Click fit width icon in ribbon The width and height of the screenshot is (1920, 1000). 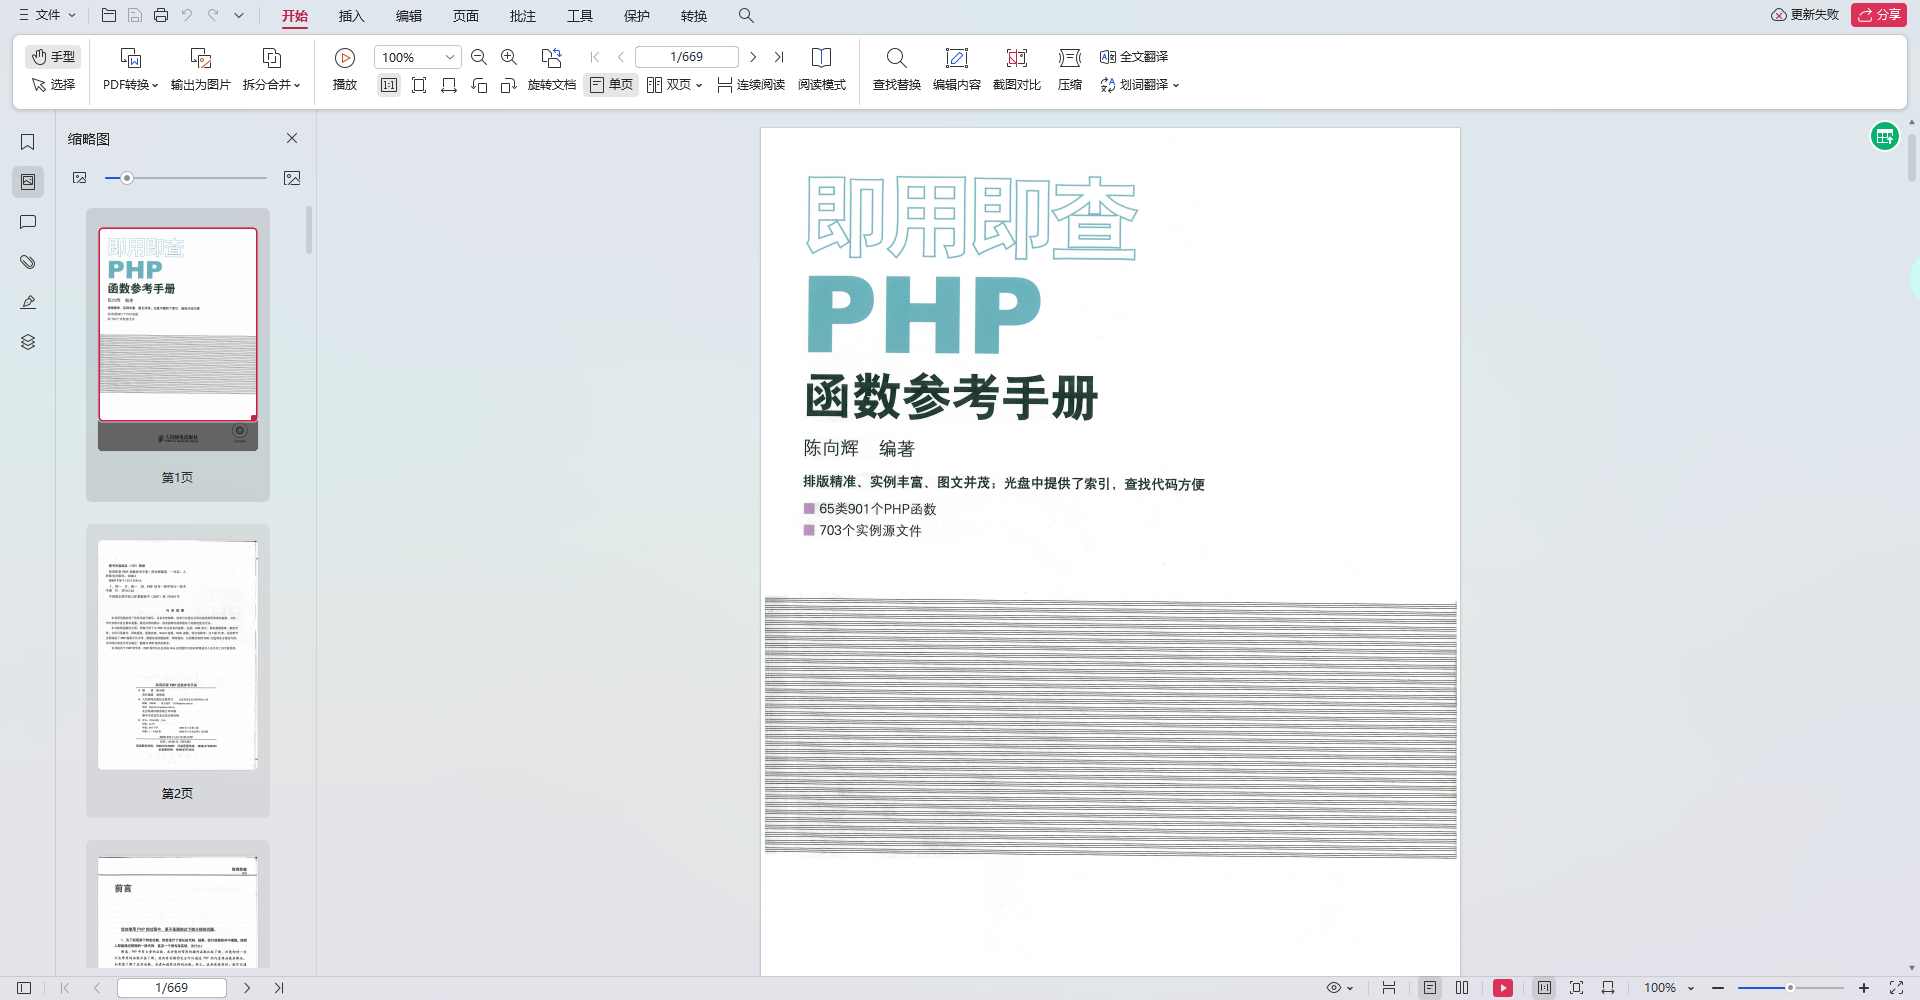[x=449, y=85]
